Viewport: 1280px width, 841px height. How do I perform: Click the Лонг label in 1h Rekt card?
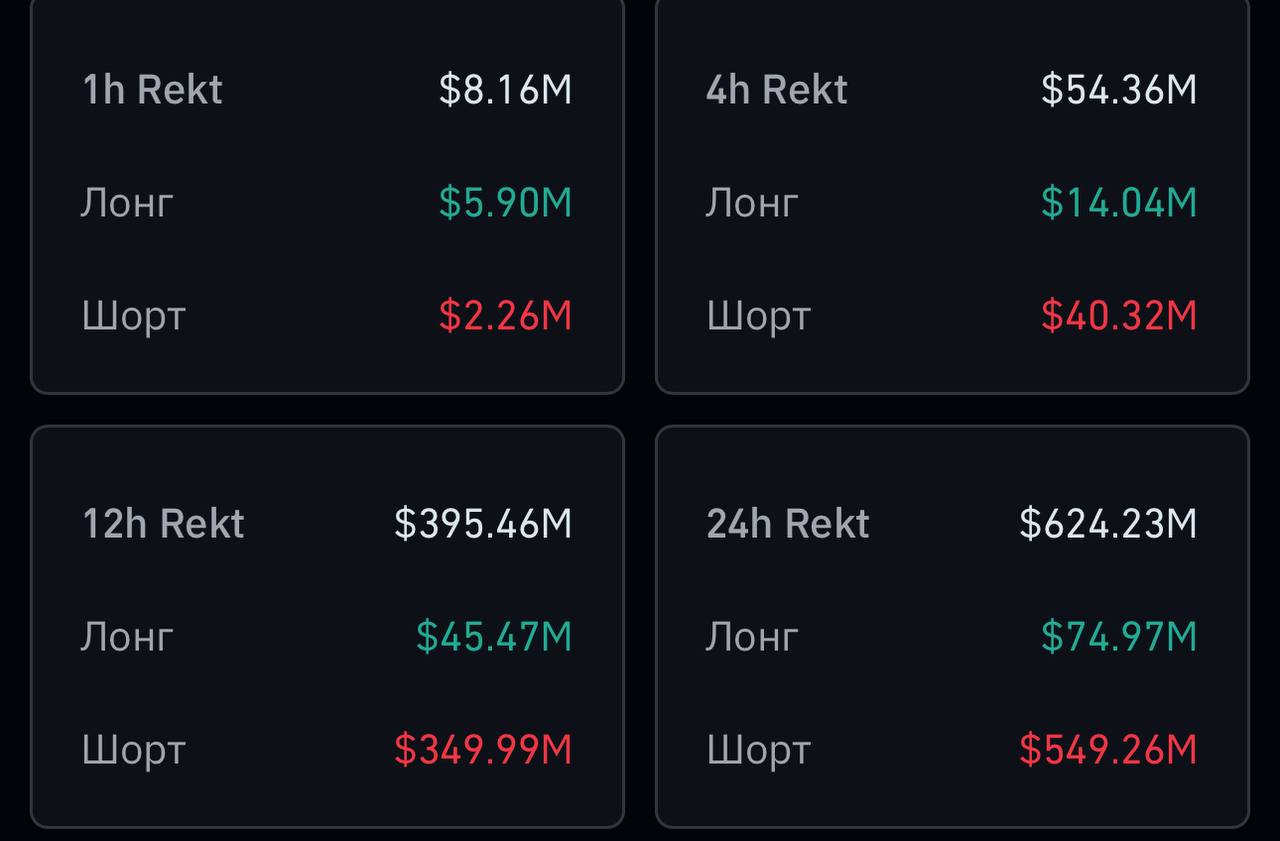tap(127, 205)
